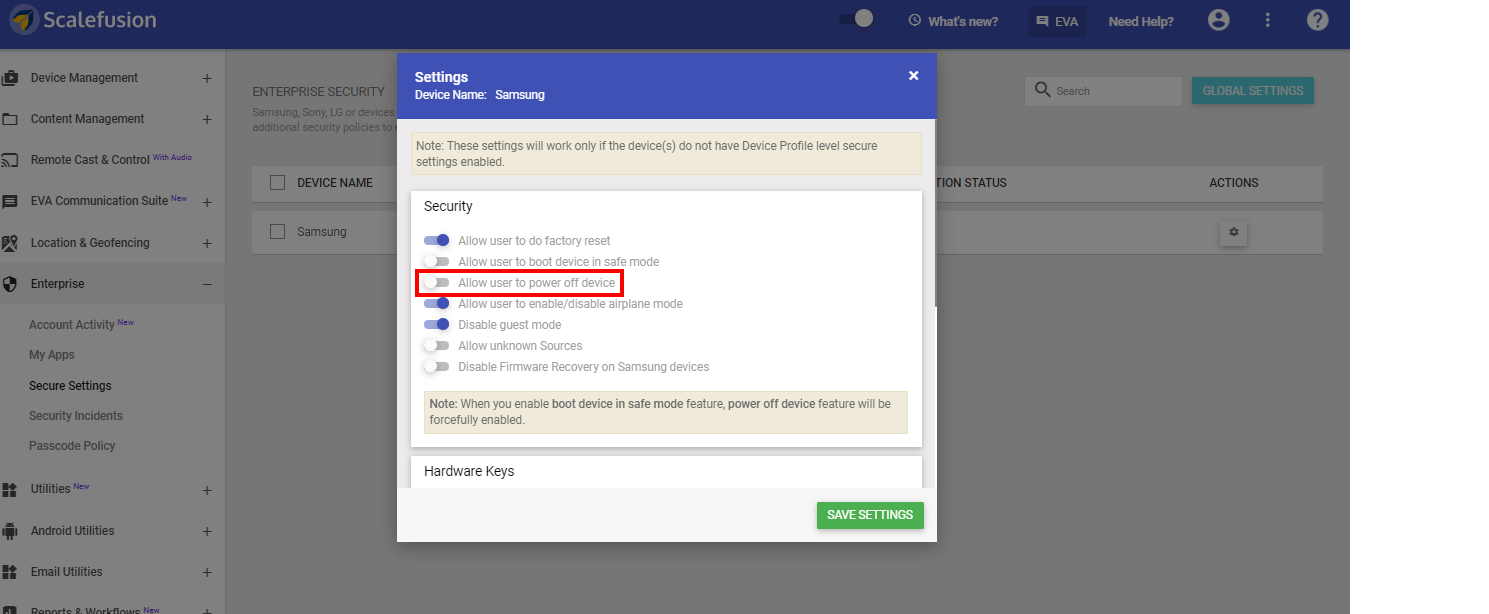The width and height of the screenshot is (1489, 614).
Task: Click the Utilities sidebar icon
Action: point(10,489)
